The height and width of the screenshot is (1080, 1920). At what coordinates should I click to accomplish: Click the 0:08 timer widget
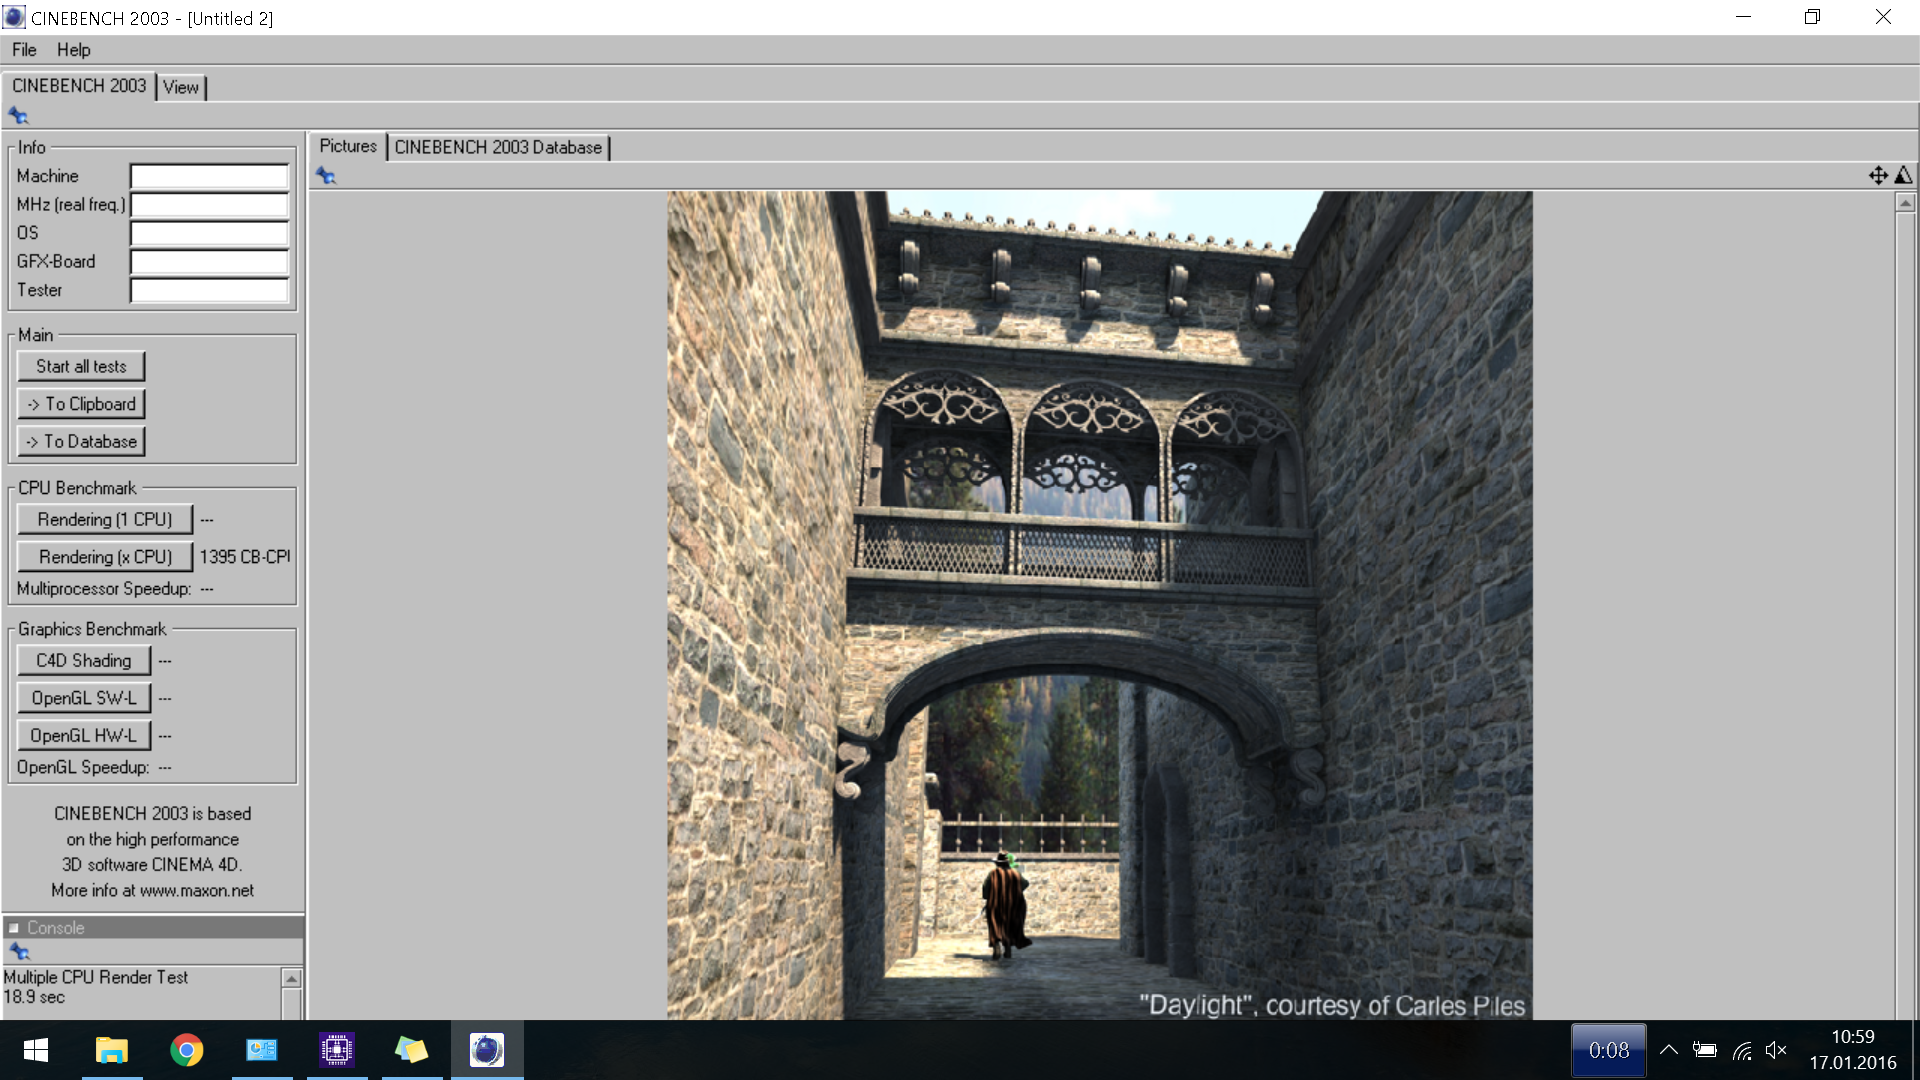pyautogui.click(x=1609, y=1050)
